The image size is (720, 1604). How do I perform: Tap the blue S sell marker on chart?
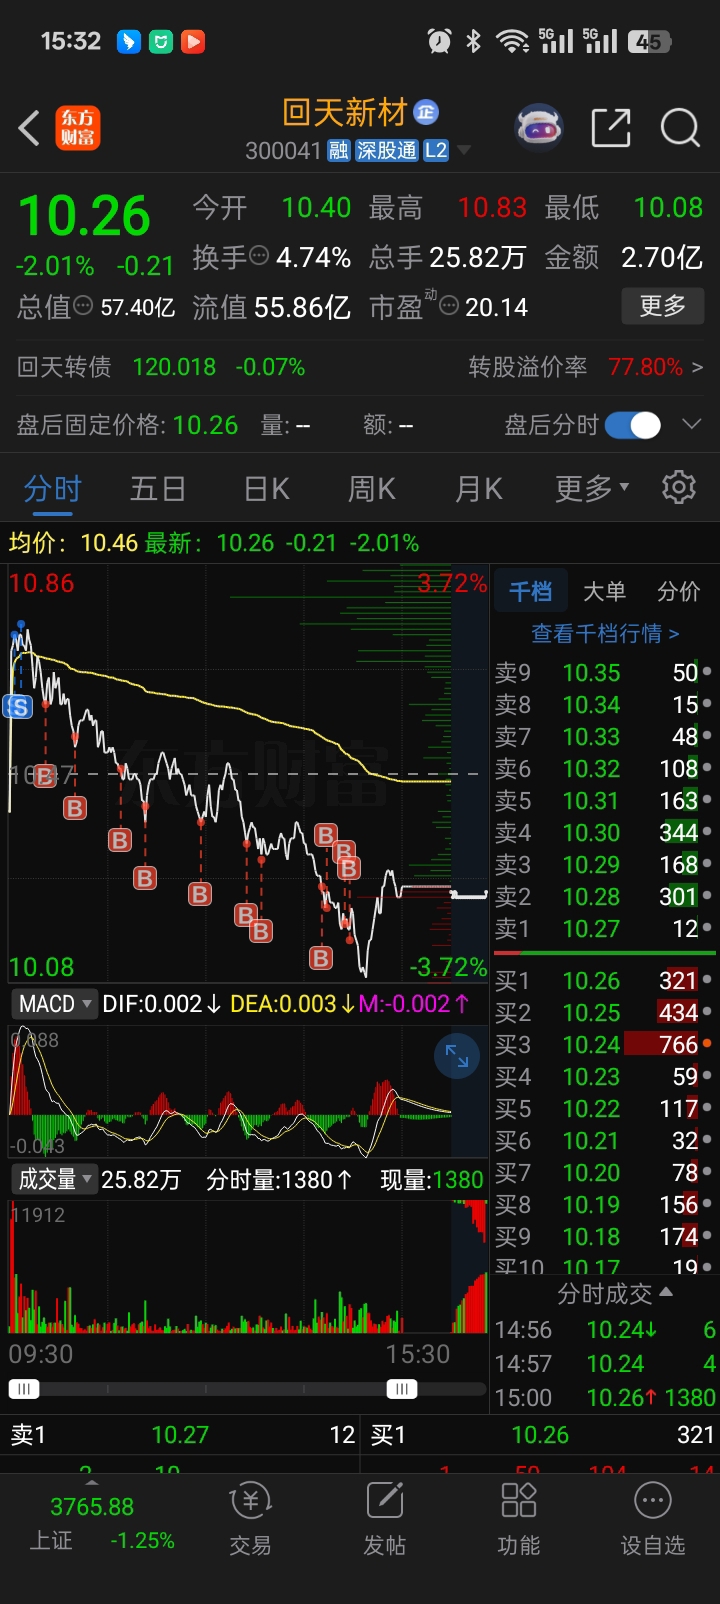[19, 707]
